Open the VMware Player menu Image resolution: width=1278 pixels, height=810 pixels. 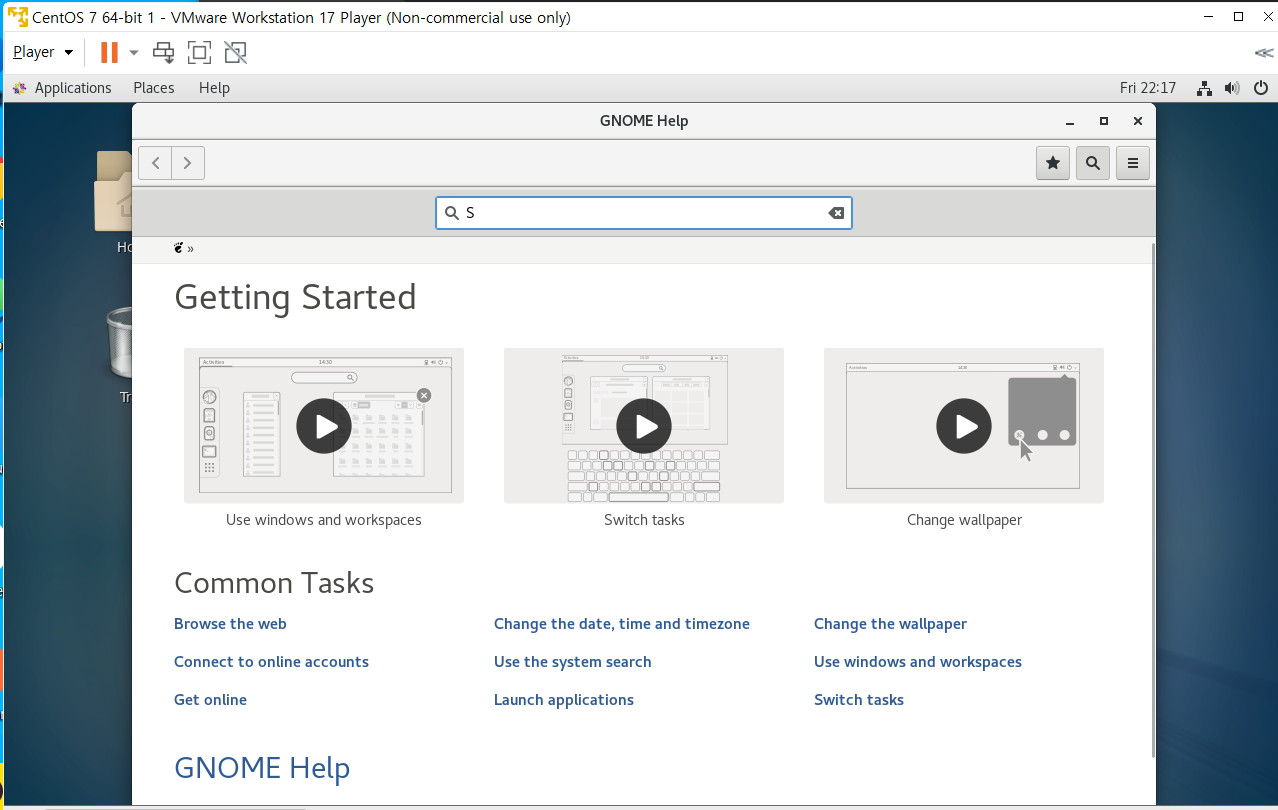coord(43,52)
